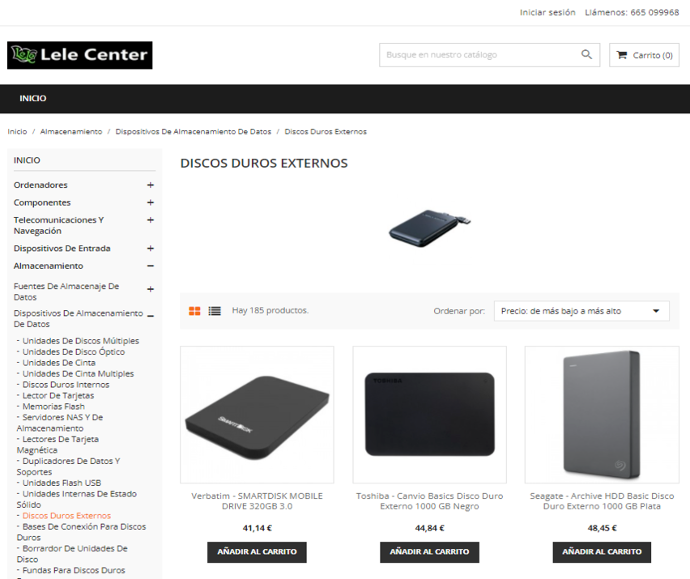The height and width of the screenshot is (579, 690).
Task: Open the Seagate Archive HDD product image
Action: (x=602, y=414)
